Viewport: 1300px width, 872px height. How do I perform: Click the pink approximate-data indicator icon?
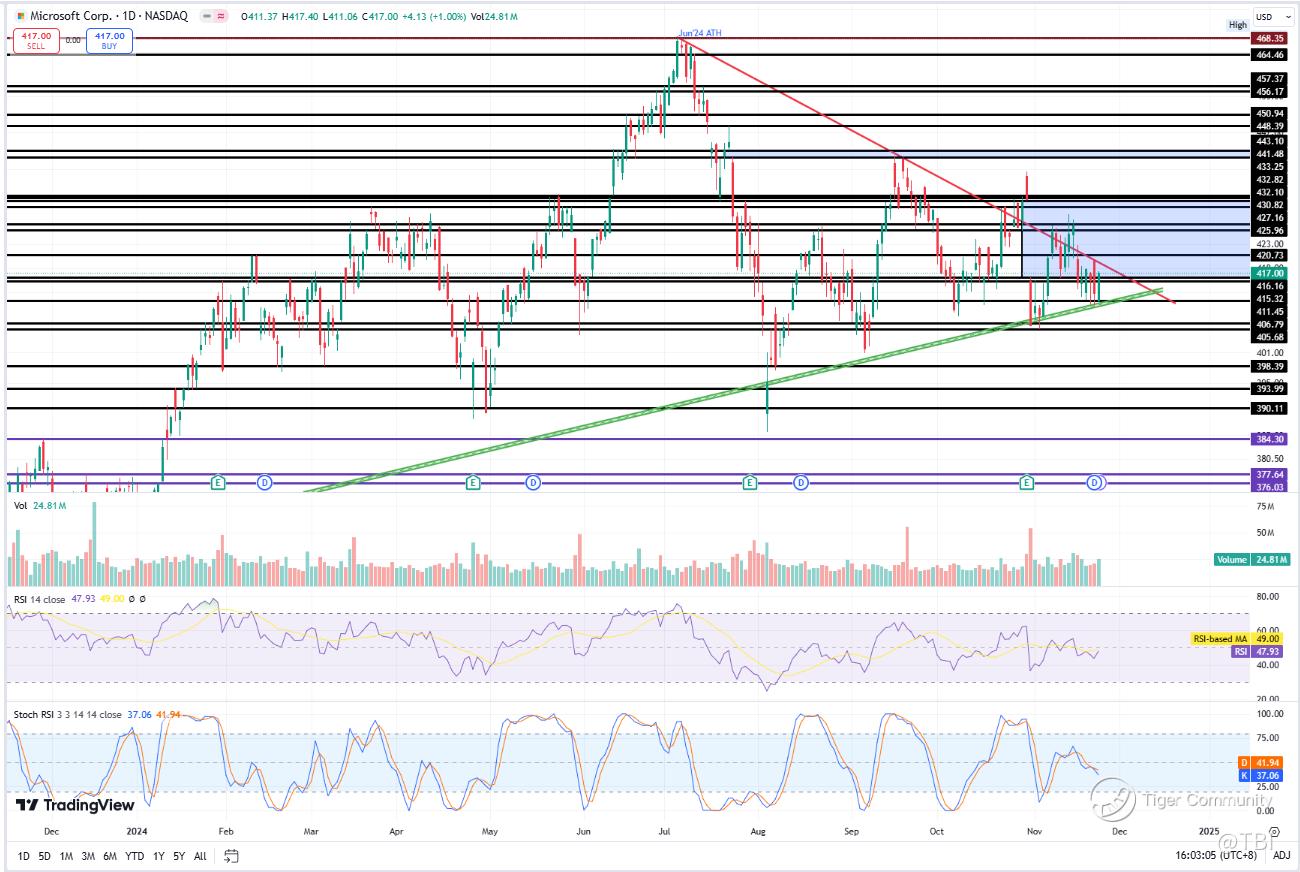click(221, 16)
